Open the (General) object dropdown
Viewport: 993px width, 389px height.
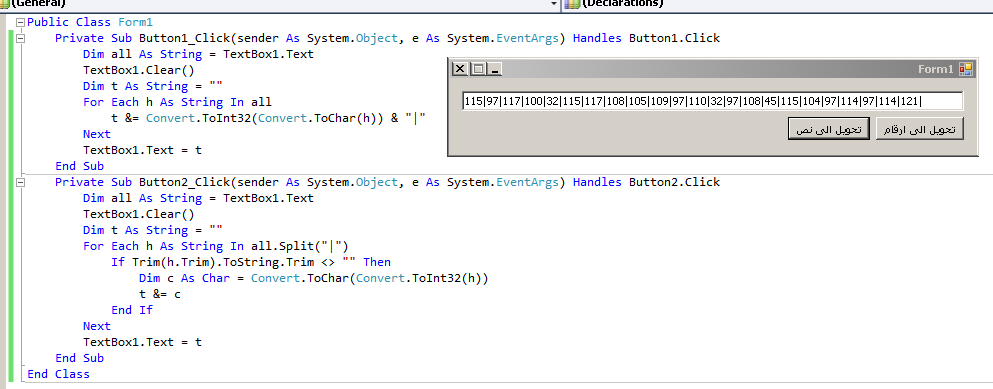point(554,4)
